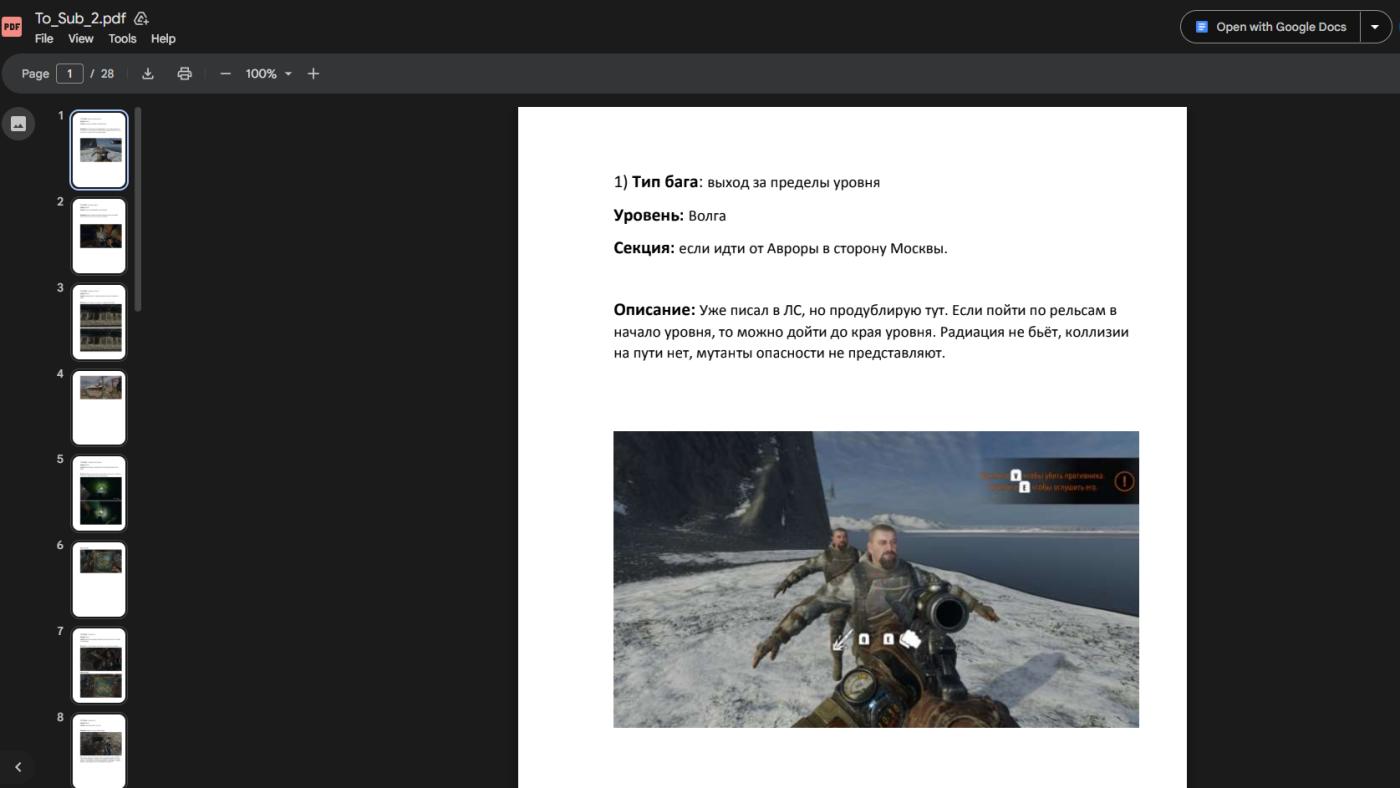Open the File menu

(x=44, y=39)
